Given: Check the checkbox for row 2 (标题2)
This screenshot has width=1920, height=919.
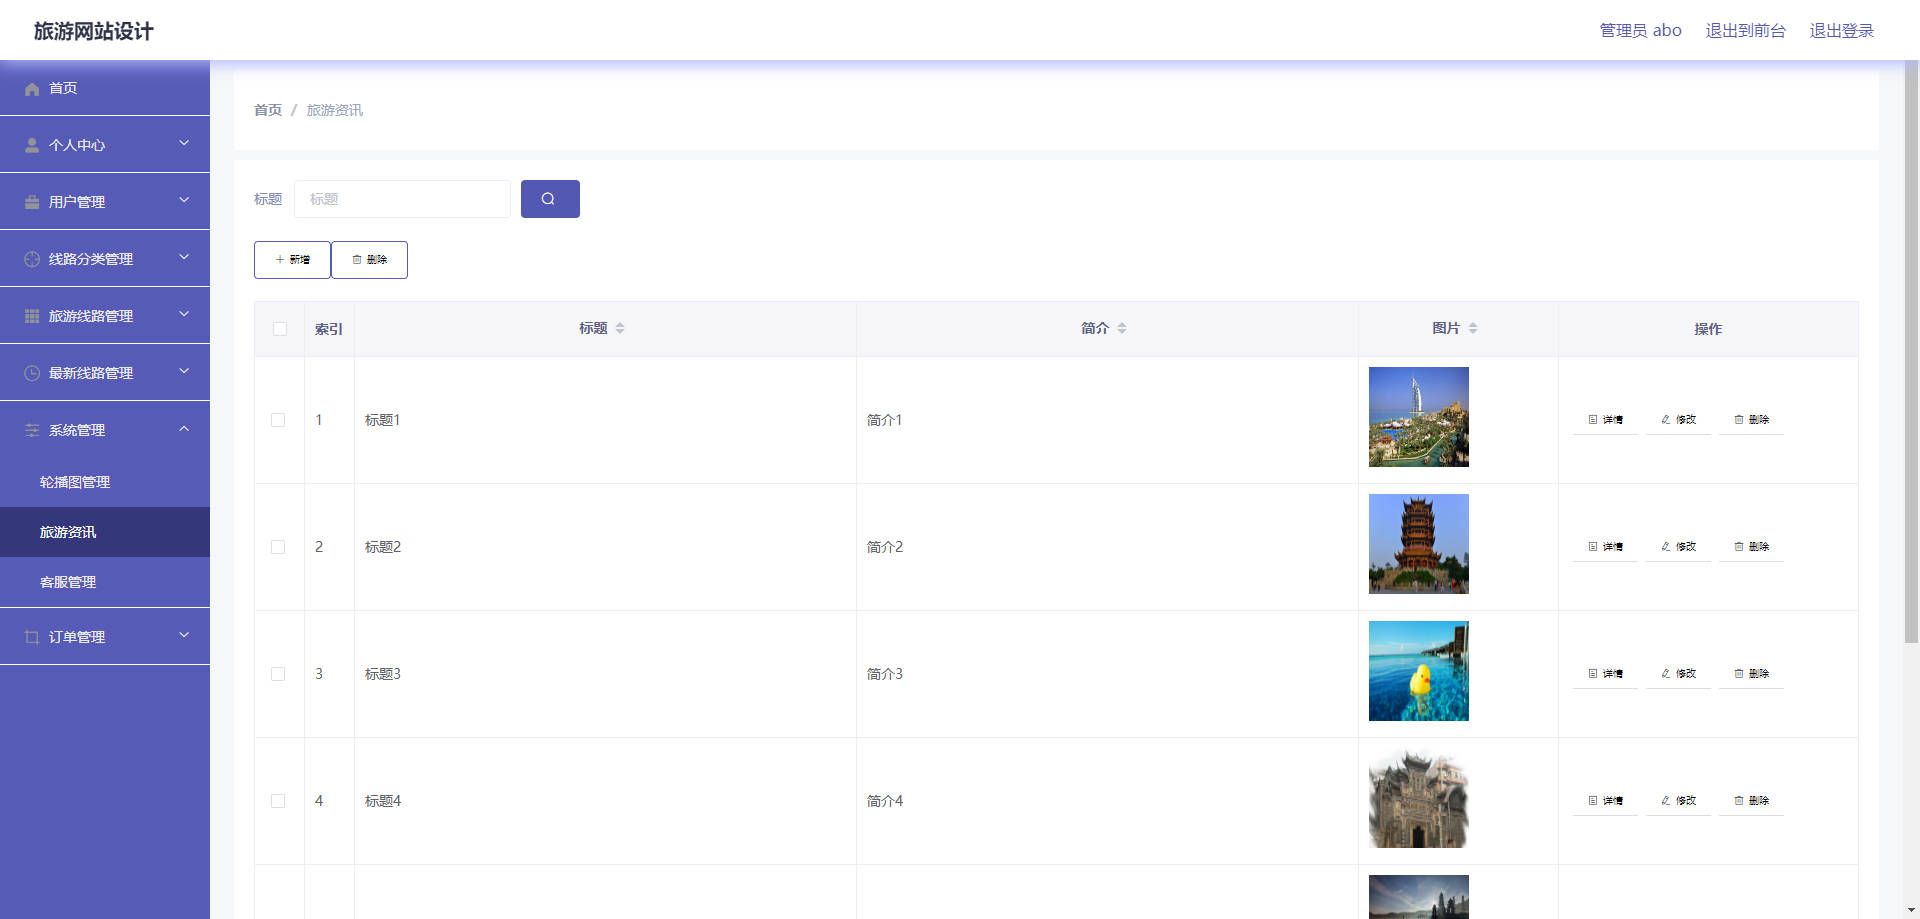Looking at the screenshot, I should point(278,547).
